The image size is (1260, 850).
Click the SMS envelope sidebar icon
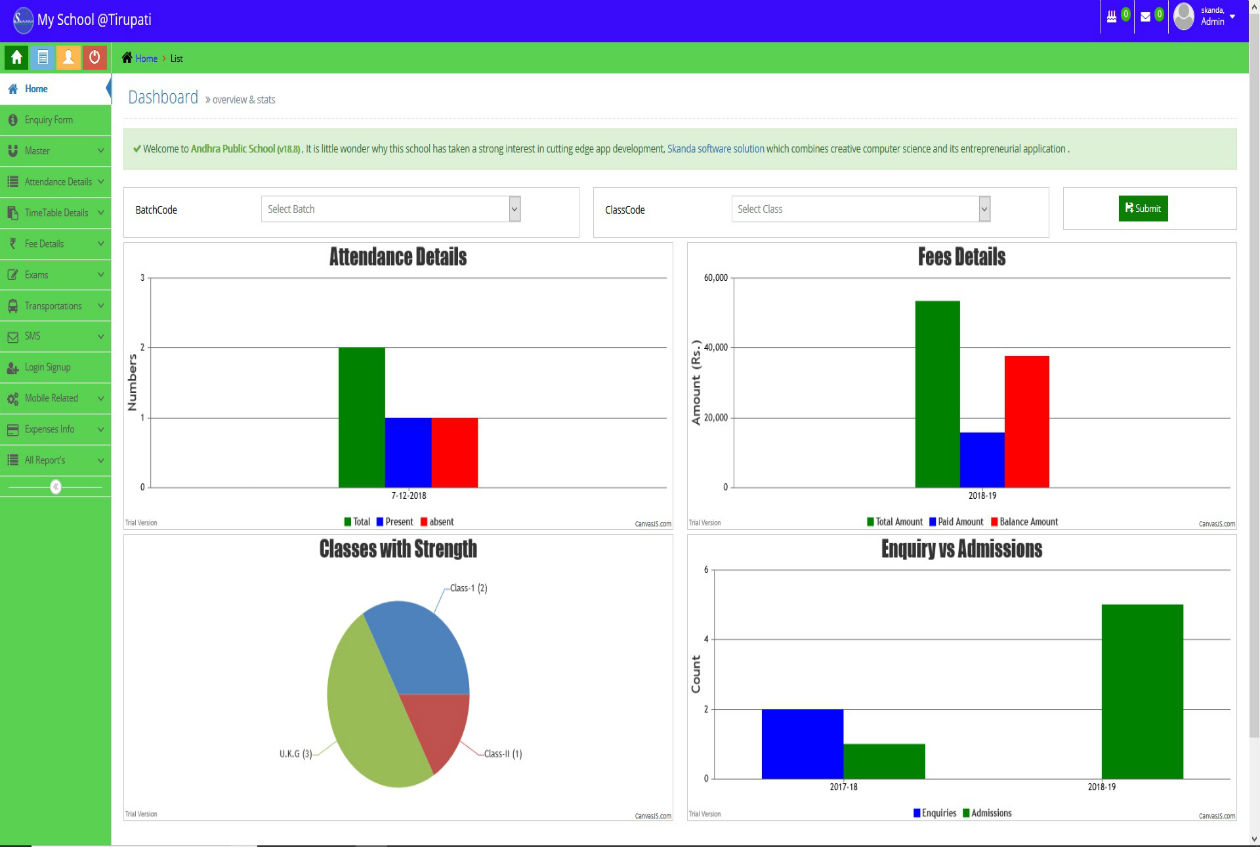(x=13, y=337)
